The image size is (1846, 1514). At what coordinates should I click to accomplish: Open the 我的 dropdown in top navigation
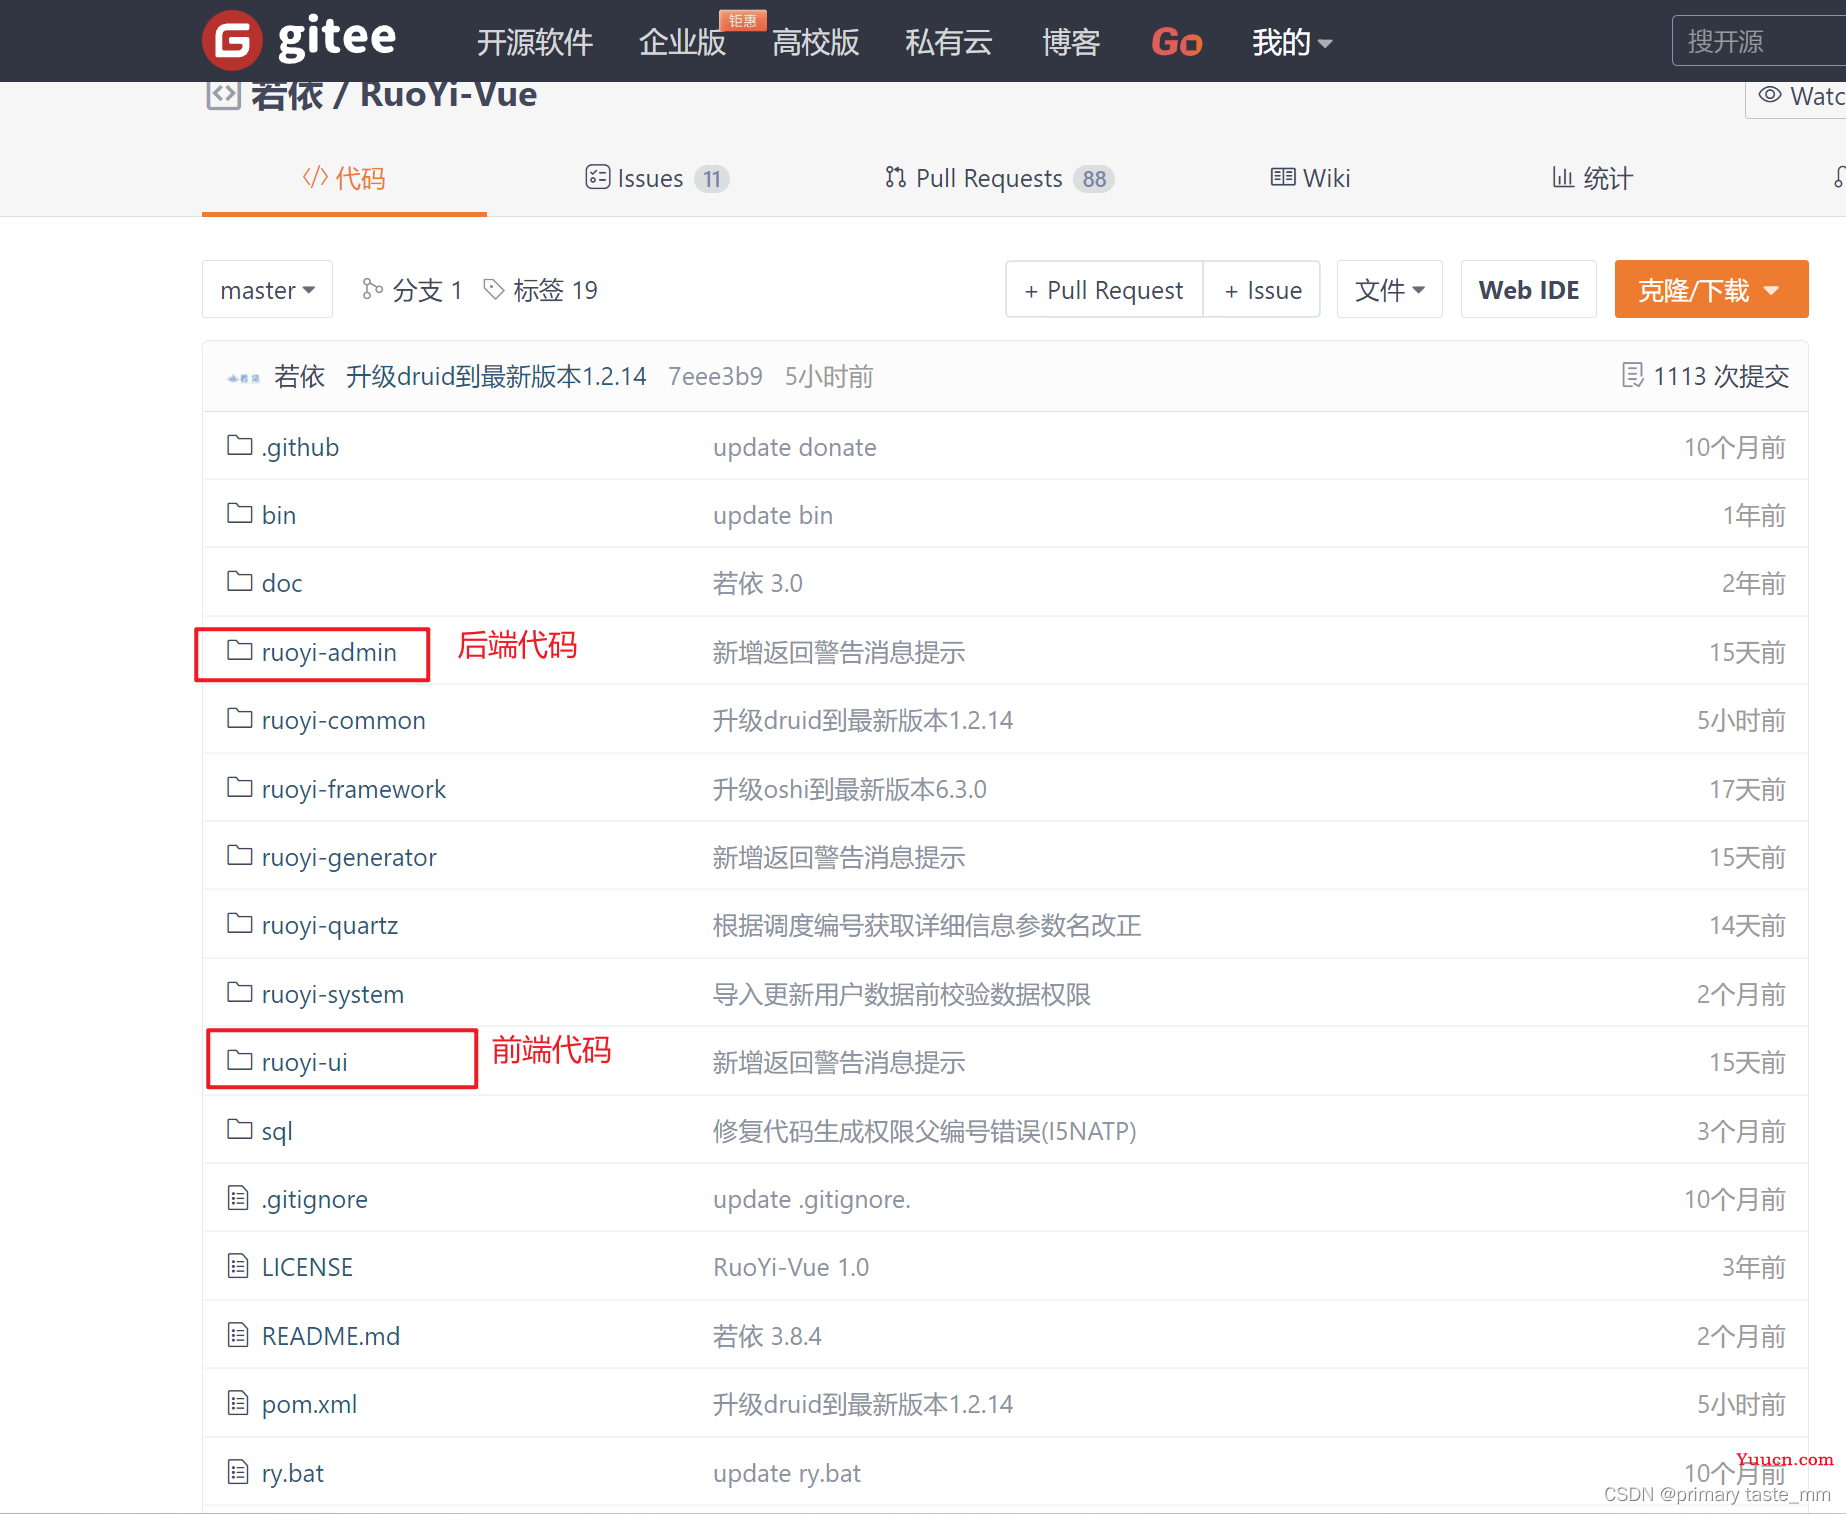tap(1291, 42)
